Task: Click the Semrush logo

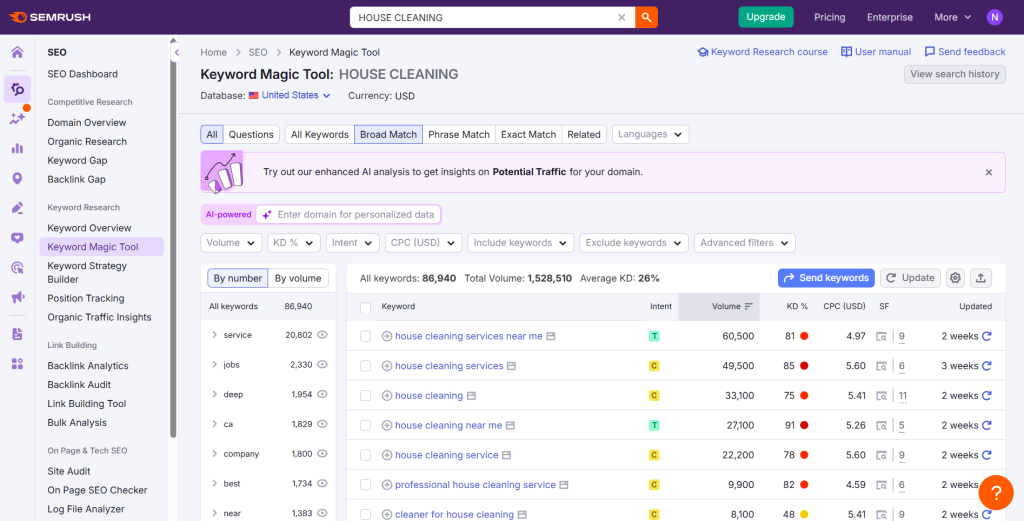Action: click(x=50, y=17)
